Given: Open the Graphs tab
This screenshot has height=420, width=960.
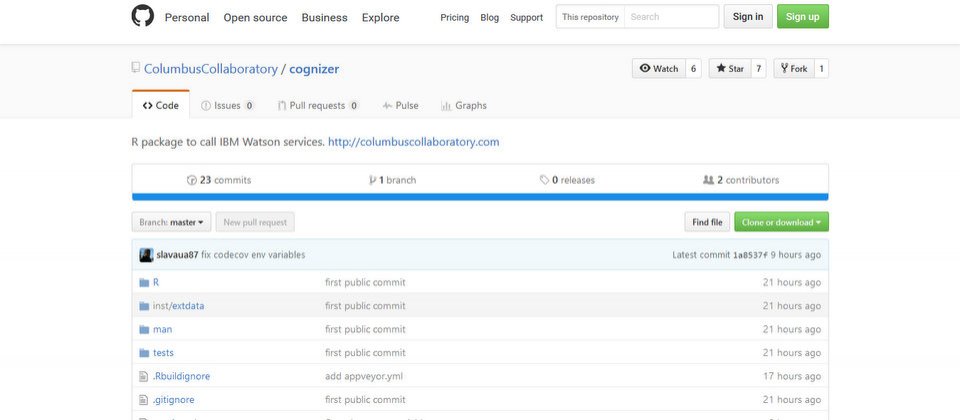Looking at the screenshot, I should coord(464,105).
